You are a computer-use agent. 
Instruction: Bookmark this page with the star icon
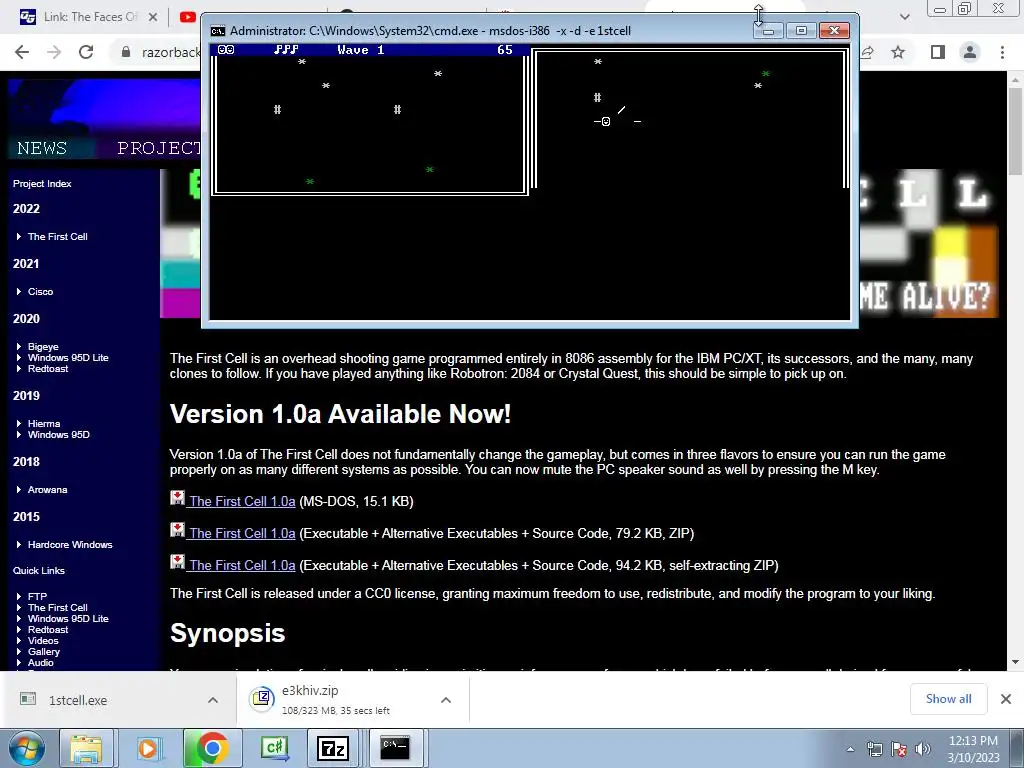(899, 52)
